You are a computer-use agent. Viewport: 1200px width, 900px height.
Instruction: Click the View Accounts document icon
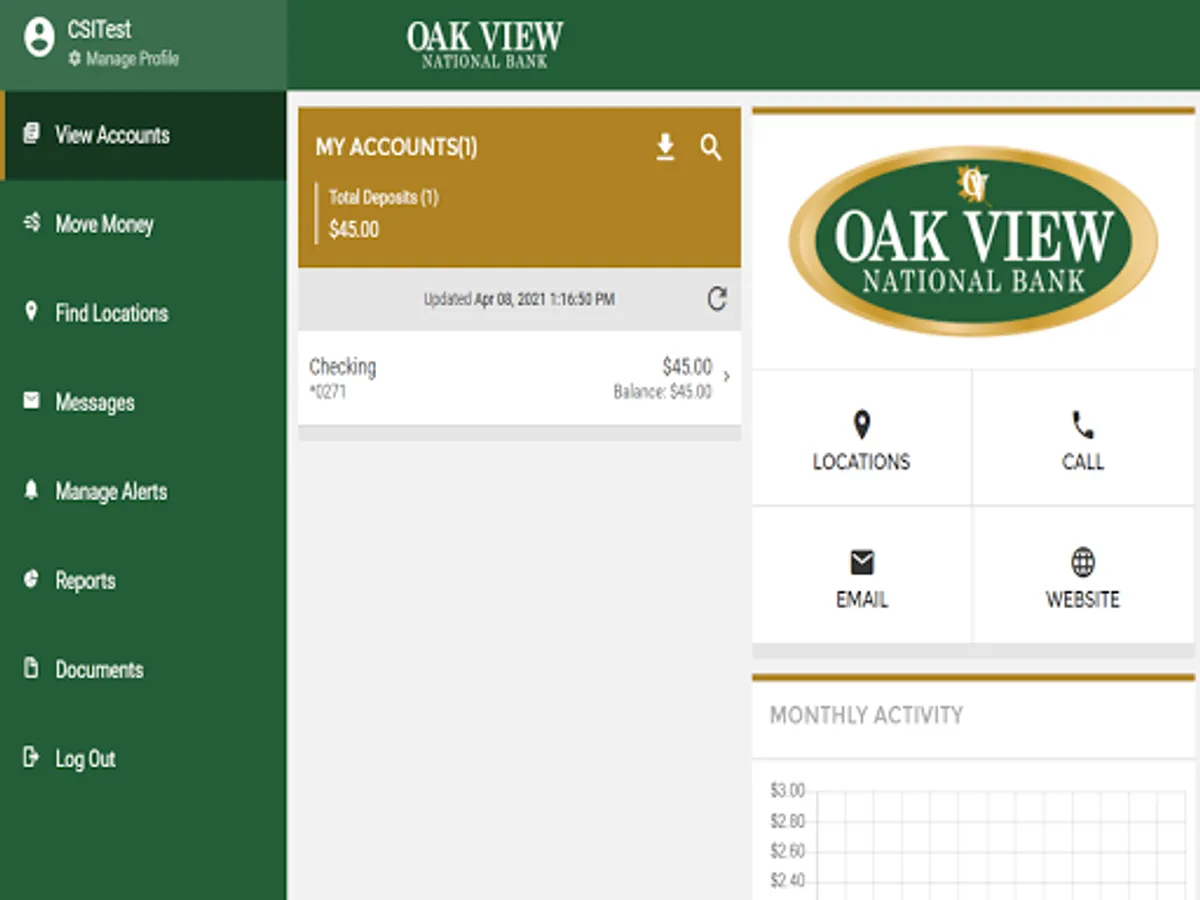[32, 133]
